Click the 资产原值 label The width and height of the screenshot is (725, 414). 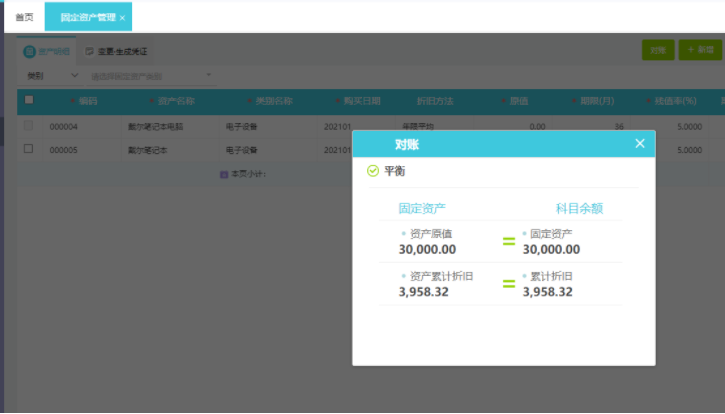[430, 234]
